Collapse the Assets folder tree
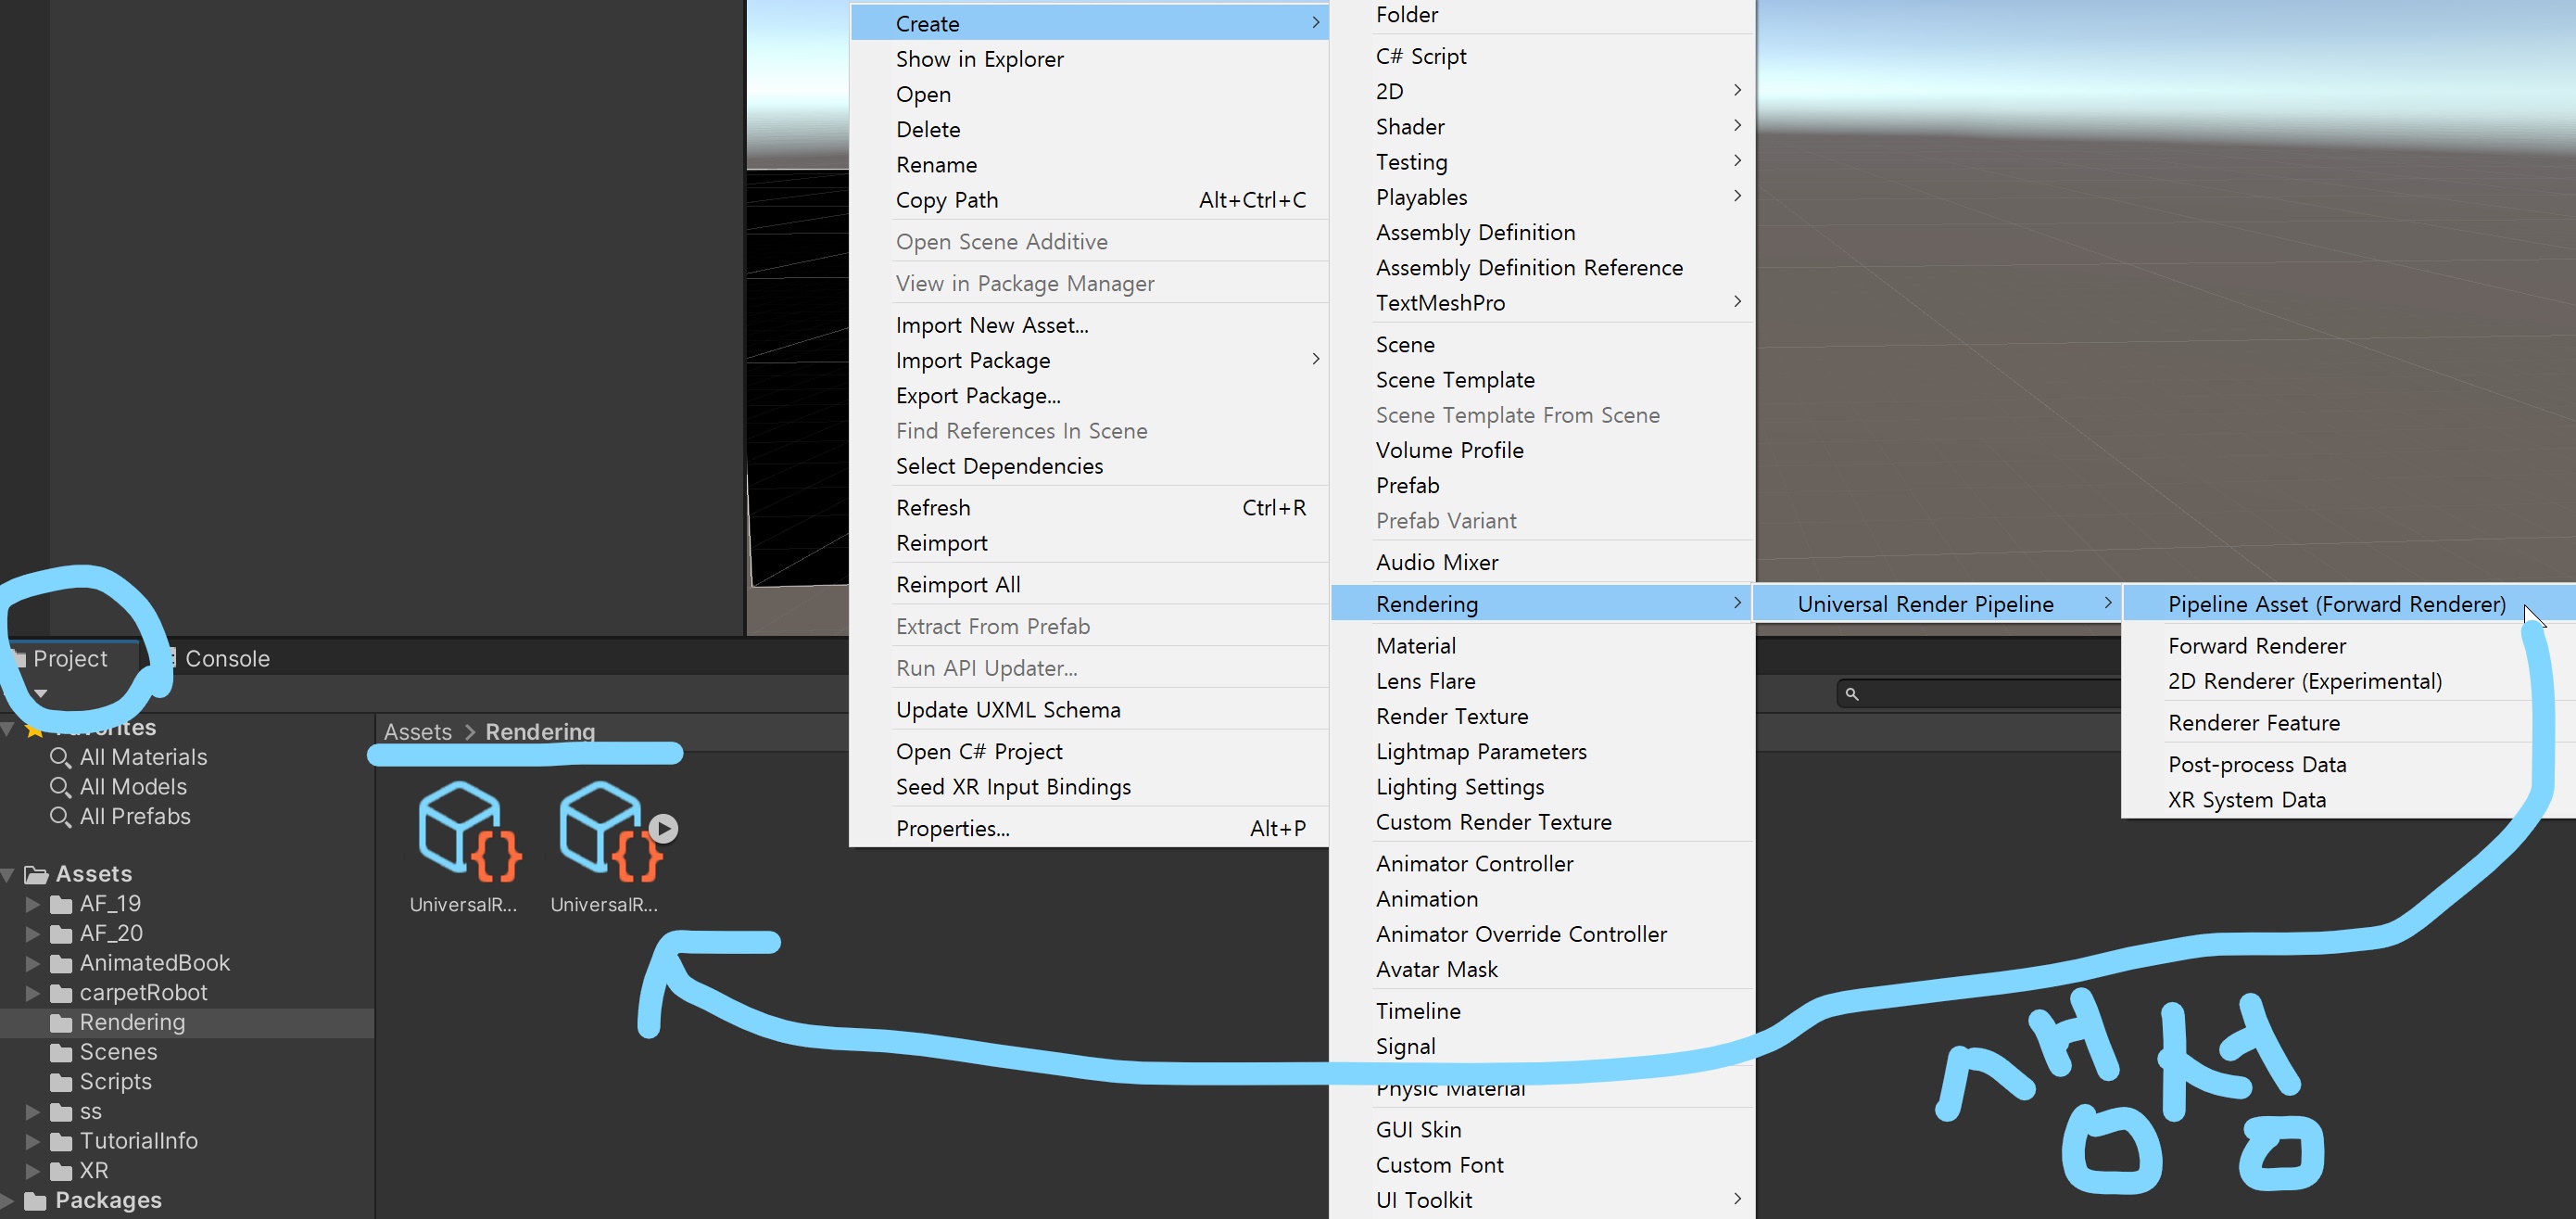The height and width of the screenshot is (1219, 2576). [8, 874]
